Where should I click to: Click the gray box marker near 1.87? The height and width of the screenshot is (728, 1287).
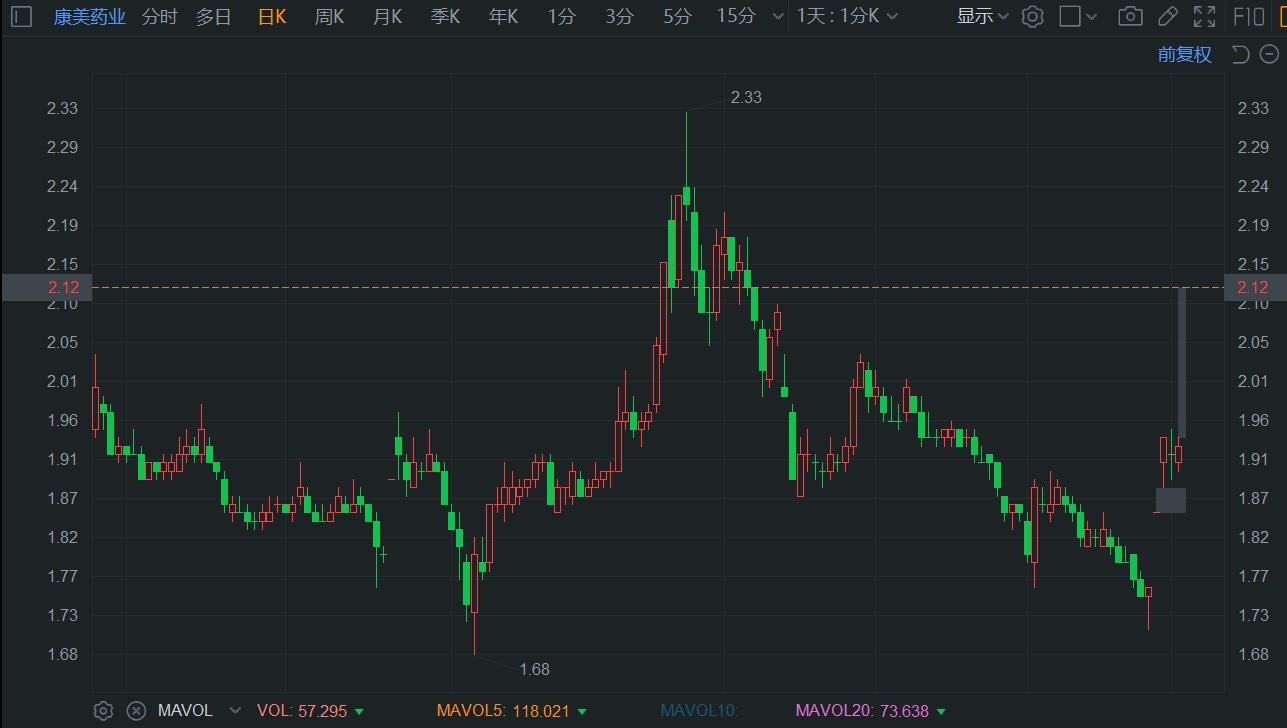coord(1171,500)
